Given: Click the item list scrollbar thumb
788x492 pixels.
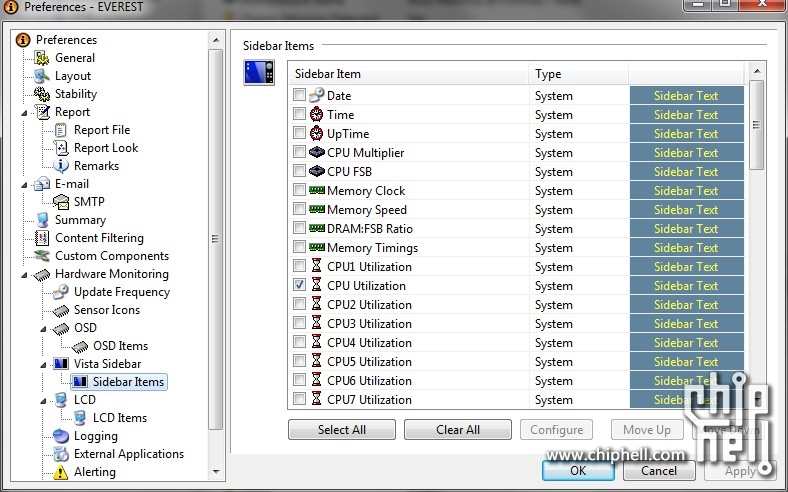Looking at the screenshot, I should click(x=756, y=125).
